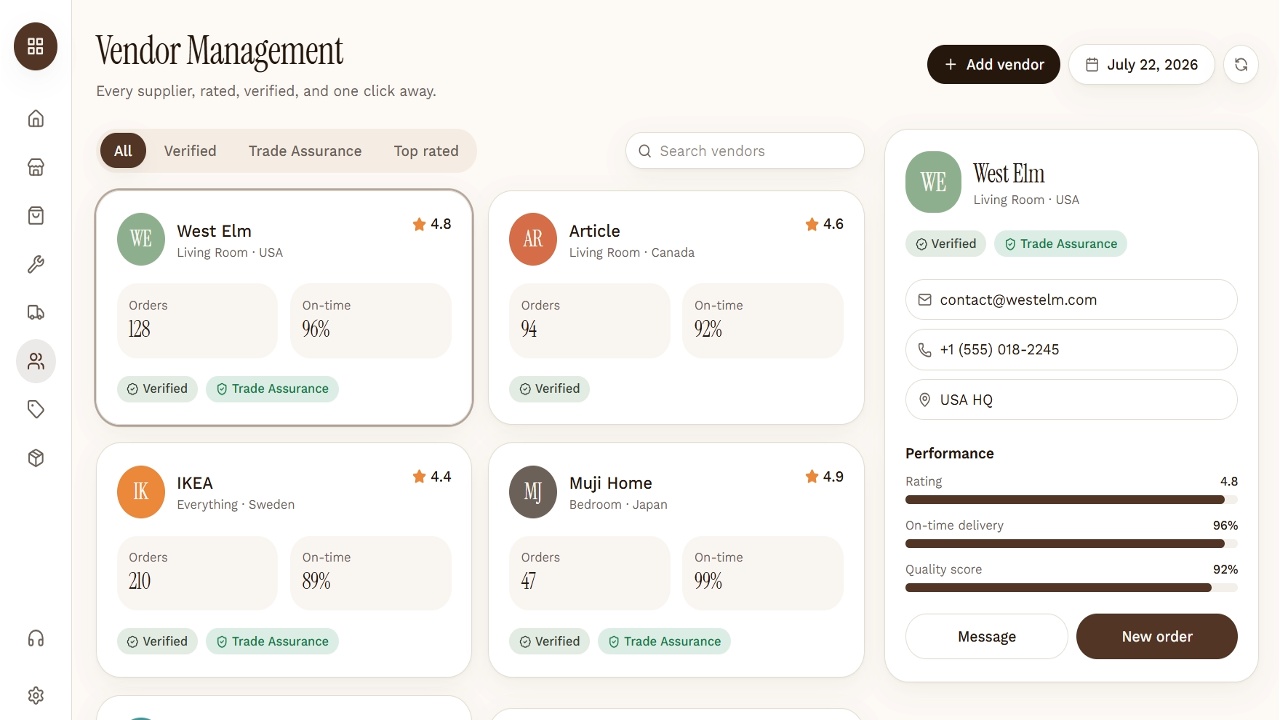Screen dimensions: 1280x720
Task: Click the Performance section heading
Action: pos(950,453)
